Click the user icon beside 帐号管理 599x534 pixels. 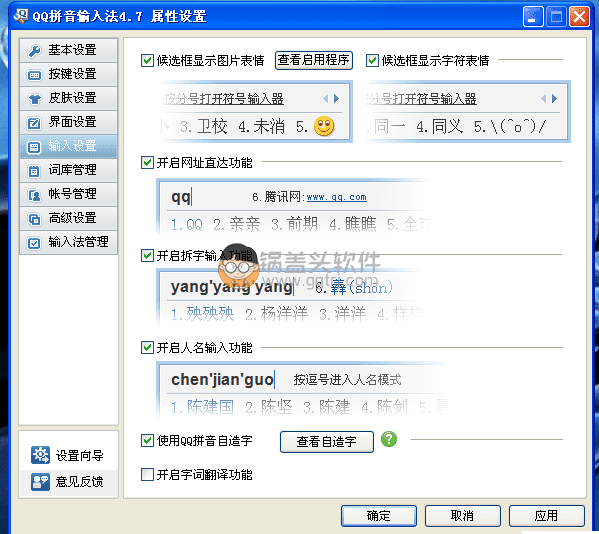coord(34,195)
